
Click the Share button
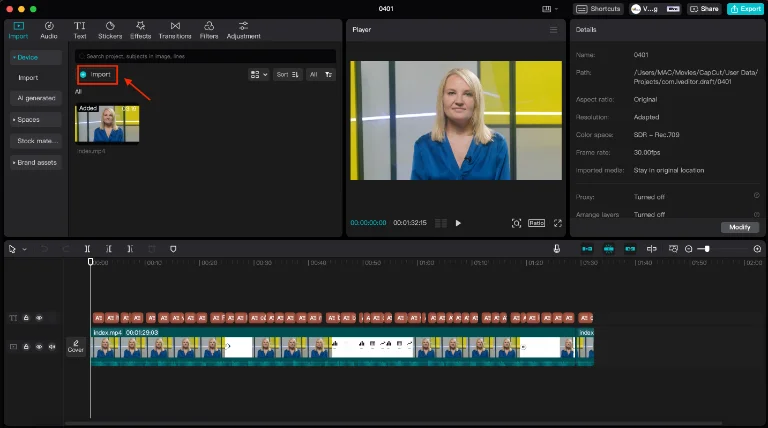pyautogui.click(x=704, y=9)
